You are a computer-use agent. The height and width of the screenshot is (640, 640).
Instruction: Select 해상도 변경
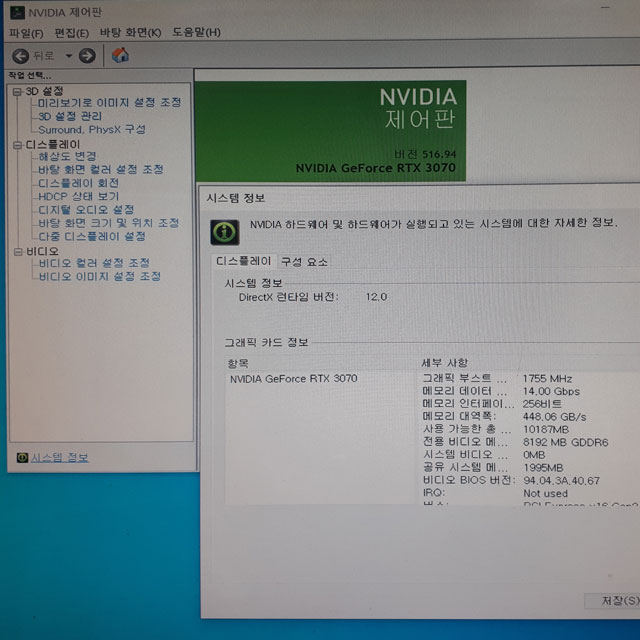point(67,156)
